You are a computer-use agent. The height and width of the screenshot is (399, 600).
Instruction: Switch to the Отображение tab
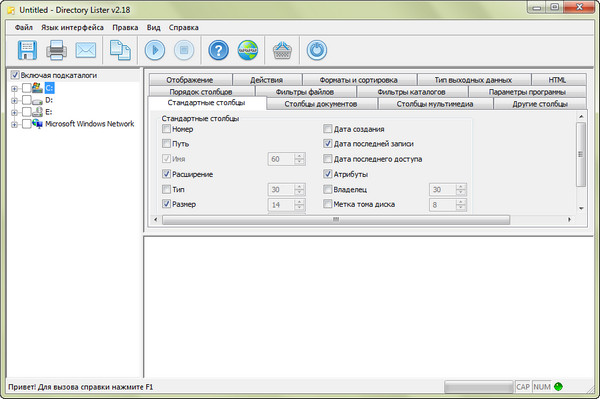click(x=190, y=80)
